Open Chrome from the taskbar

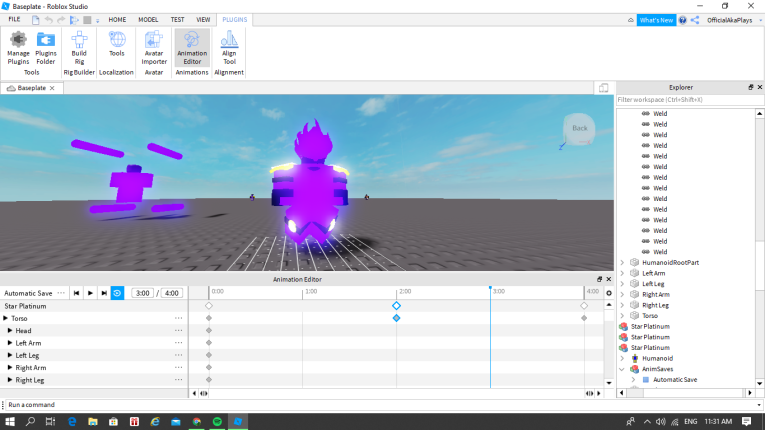[197, 421]
